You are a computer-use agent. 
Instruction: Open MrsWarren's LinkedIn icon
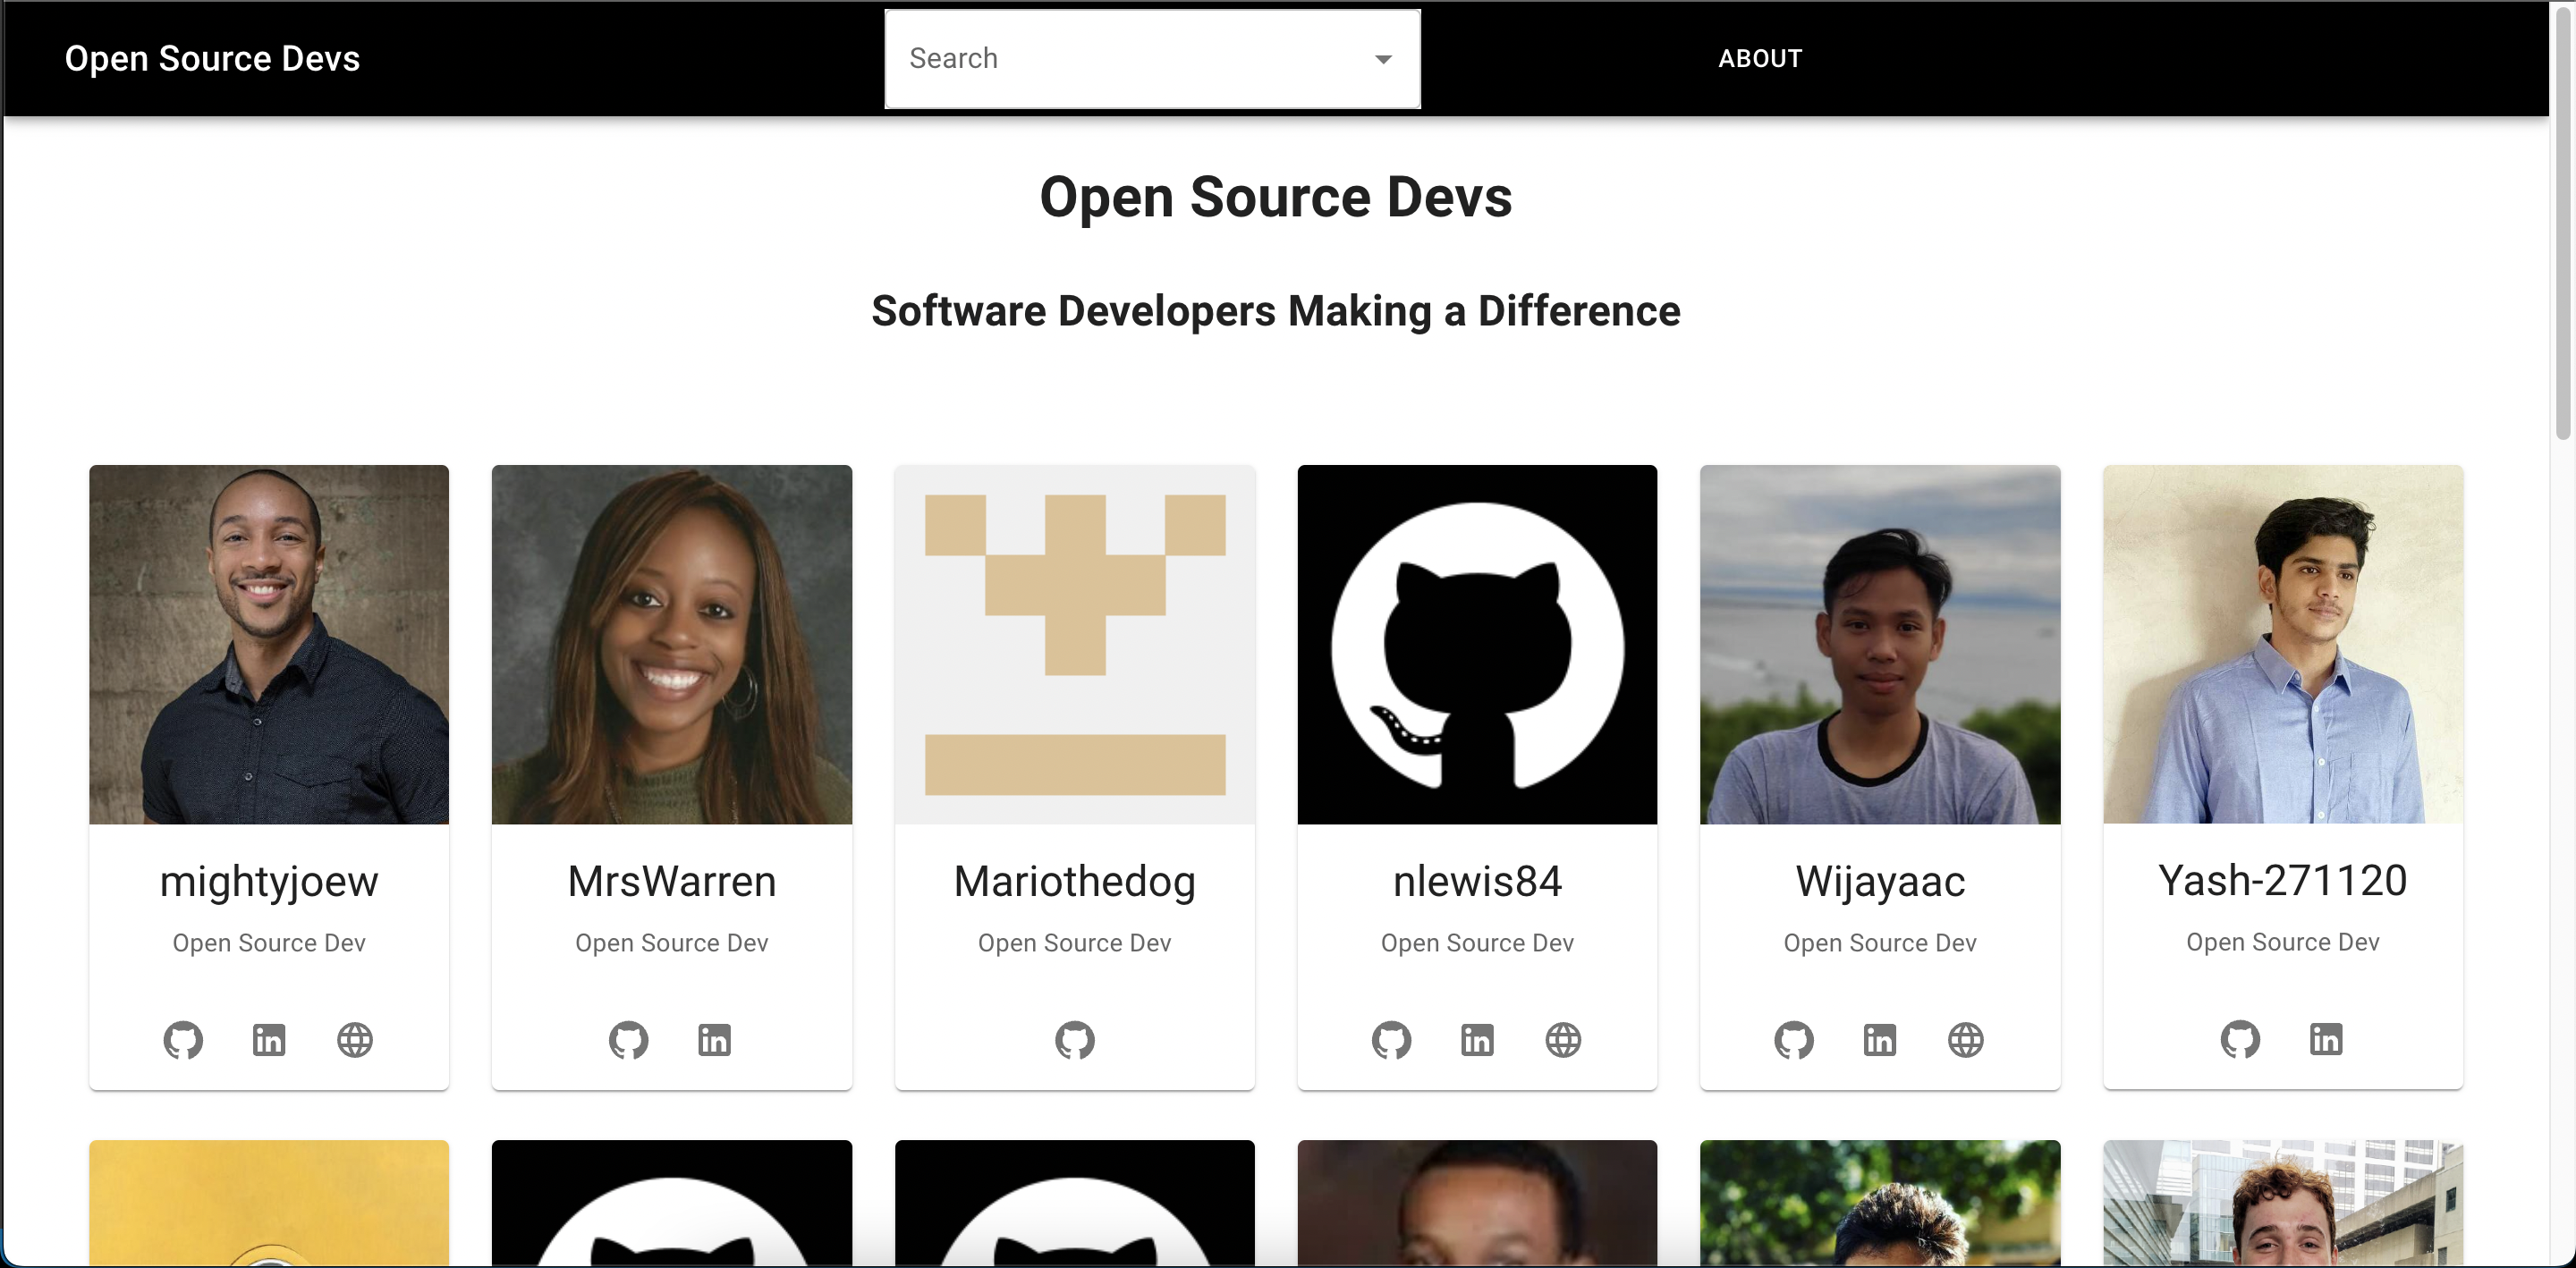point(714,1040)
